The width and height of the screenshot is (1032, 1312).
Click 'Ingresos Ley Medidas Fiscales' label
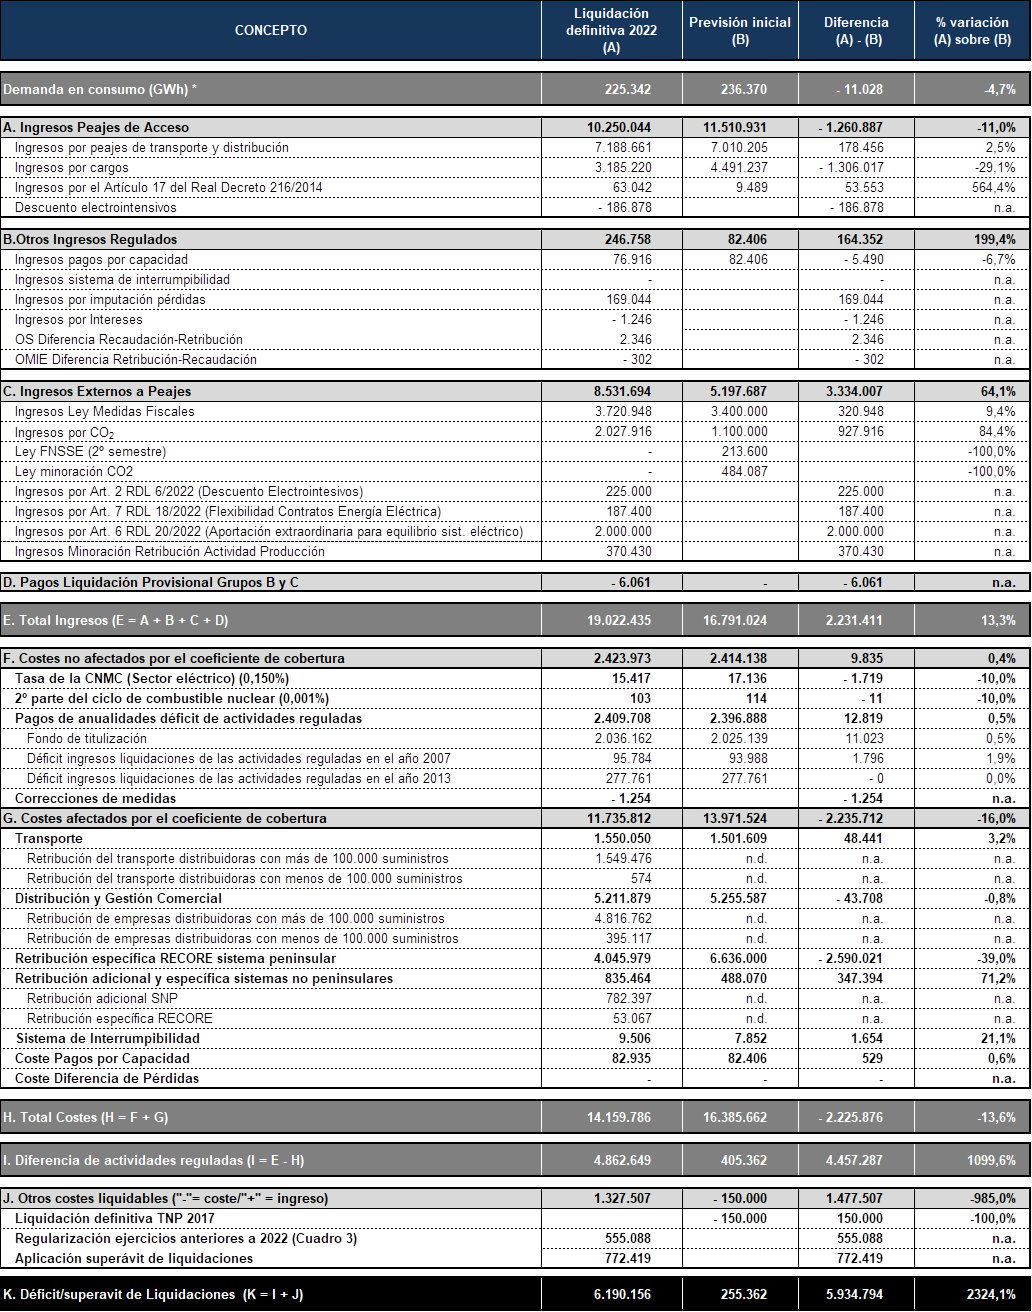pos(104,412)
